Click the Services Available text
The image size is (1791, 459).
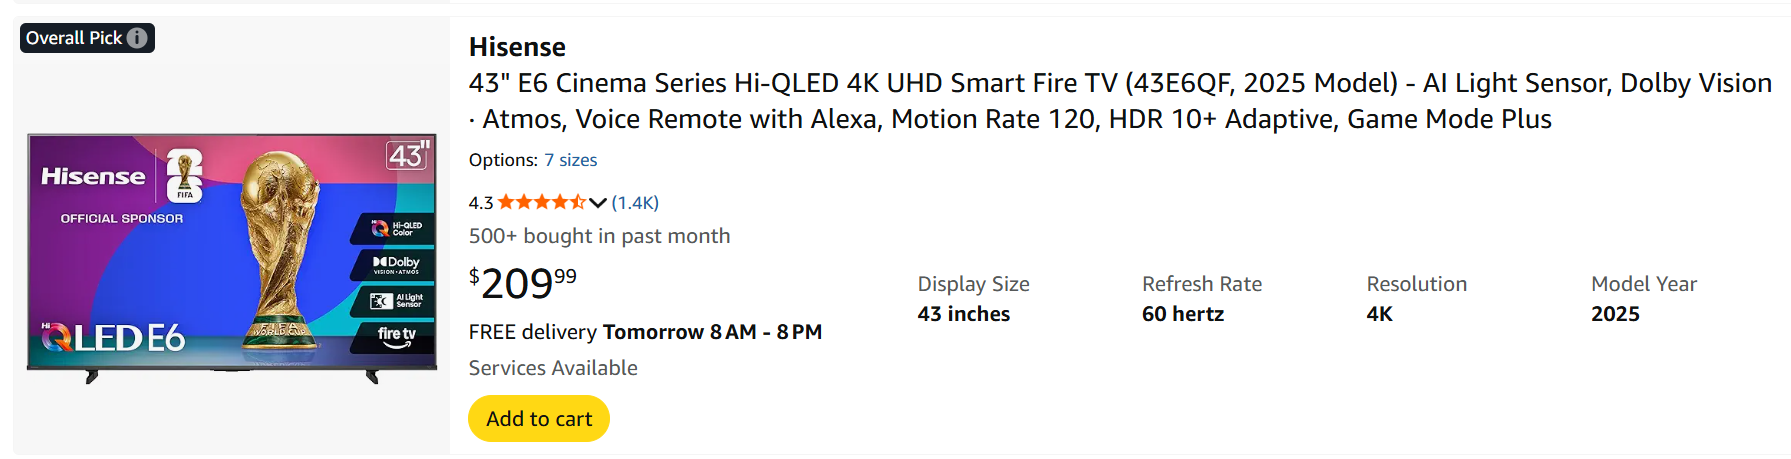[553, 368]
